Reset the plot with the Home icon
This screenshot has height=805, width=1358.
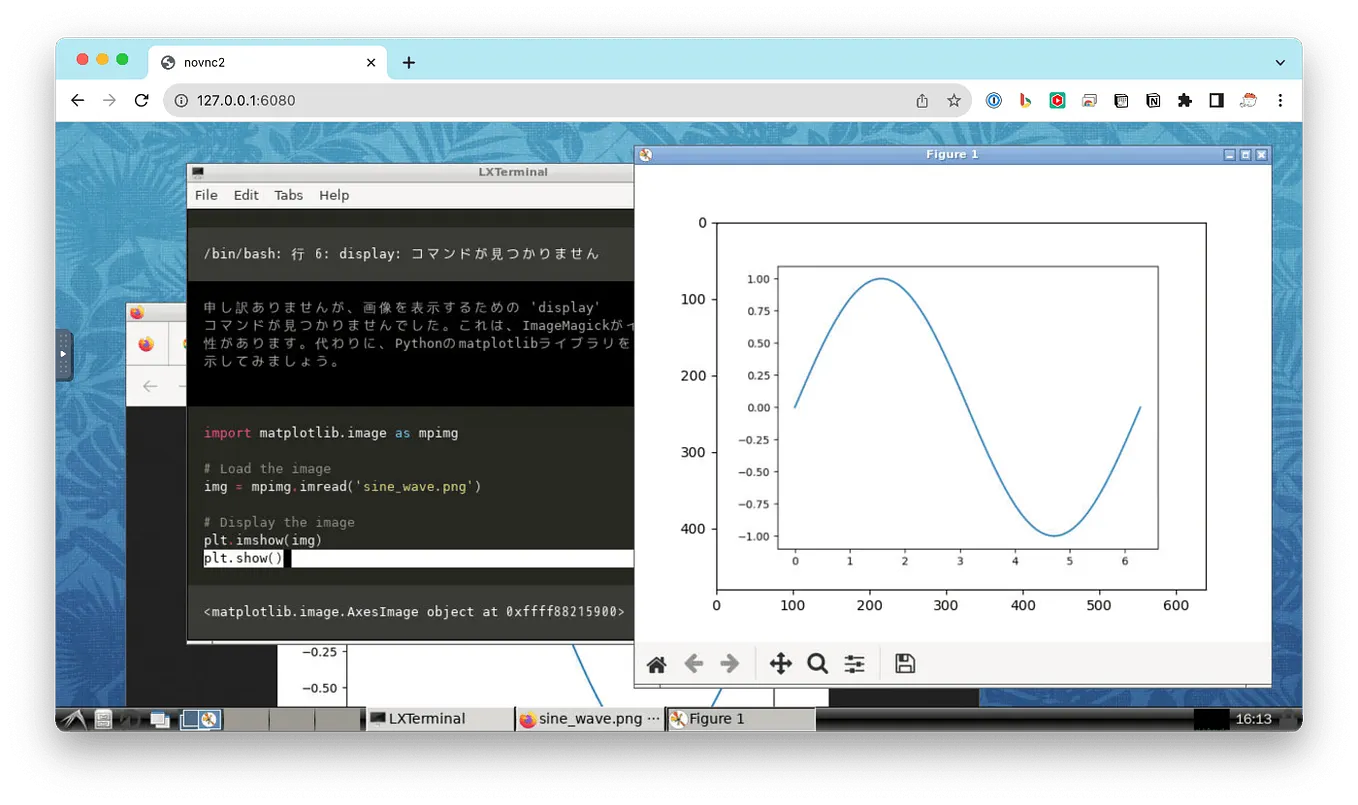click(656, 663)
